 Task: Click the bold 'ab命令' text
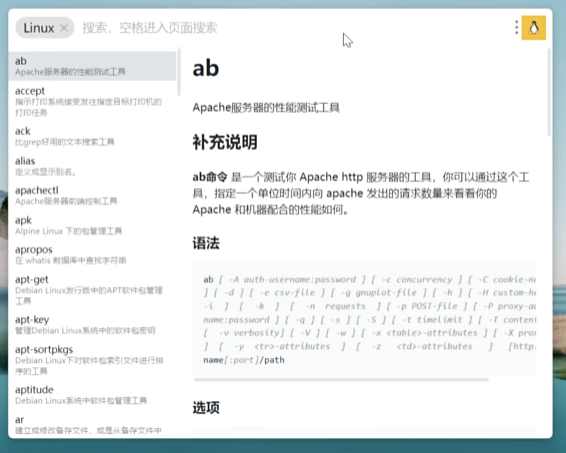click(x=210, y=177)
